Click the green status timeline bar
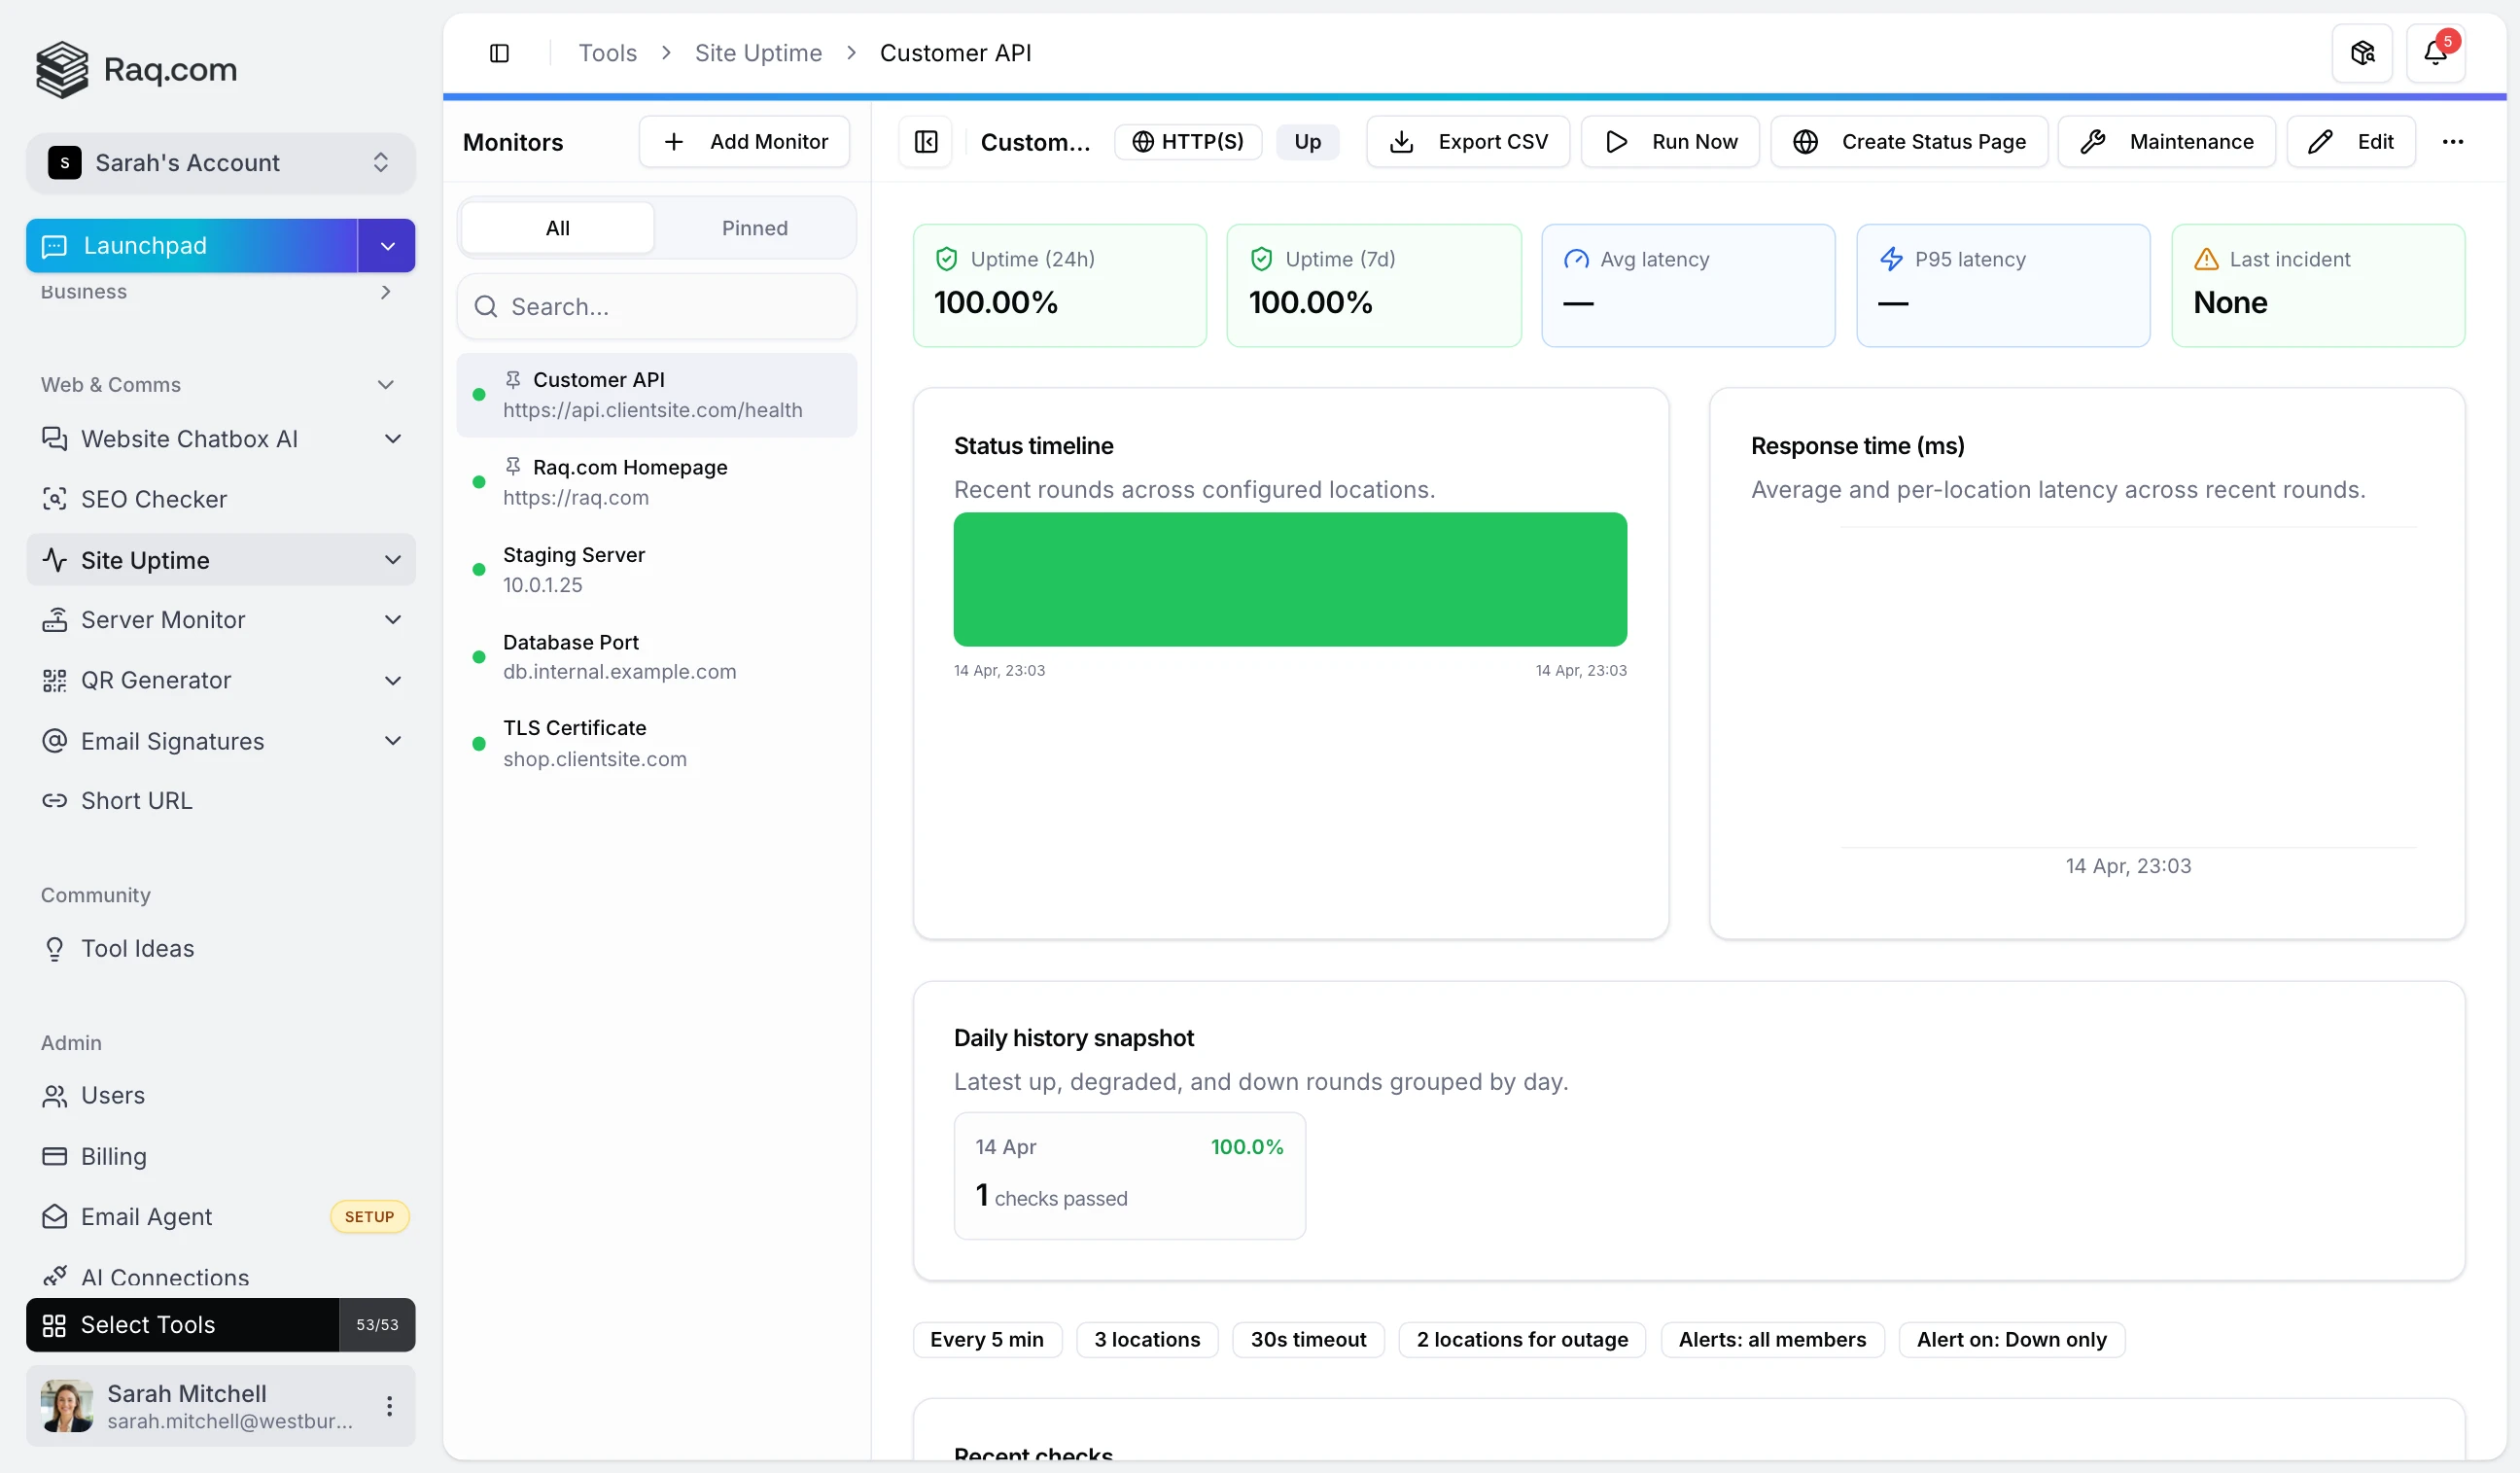 tap(1290, 579)
